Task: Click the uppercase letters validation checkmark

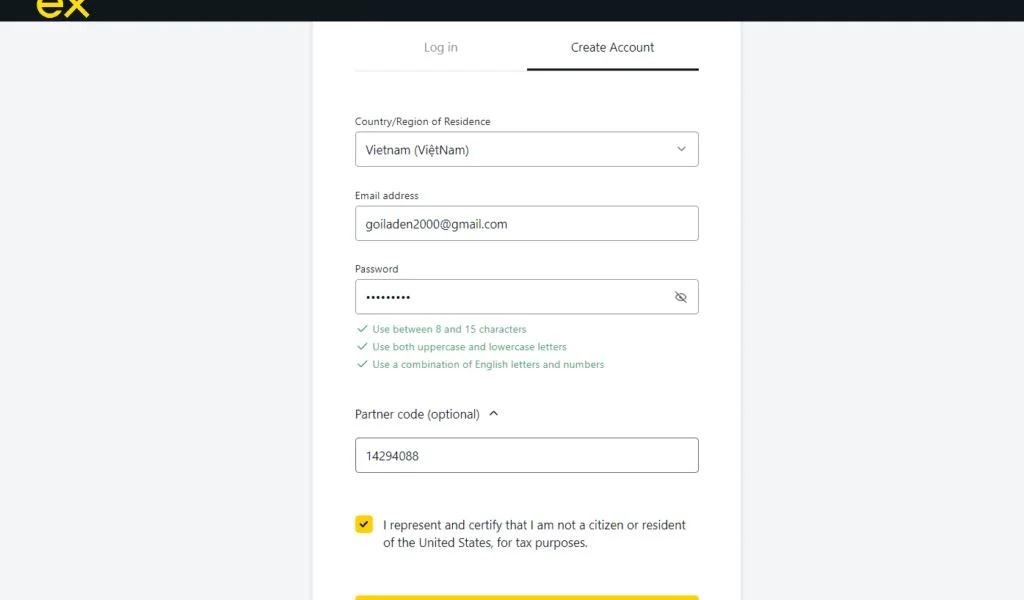Action: pos(362,346)
